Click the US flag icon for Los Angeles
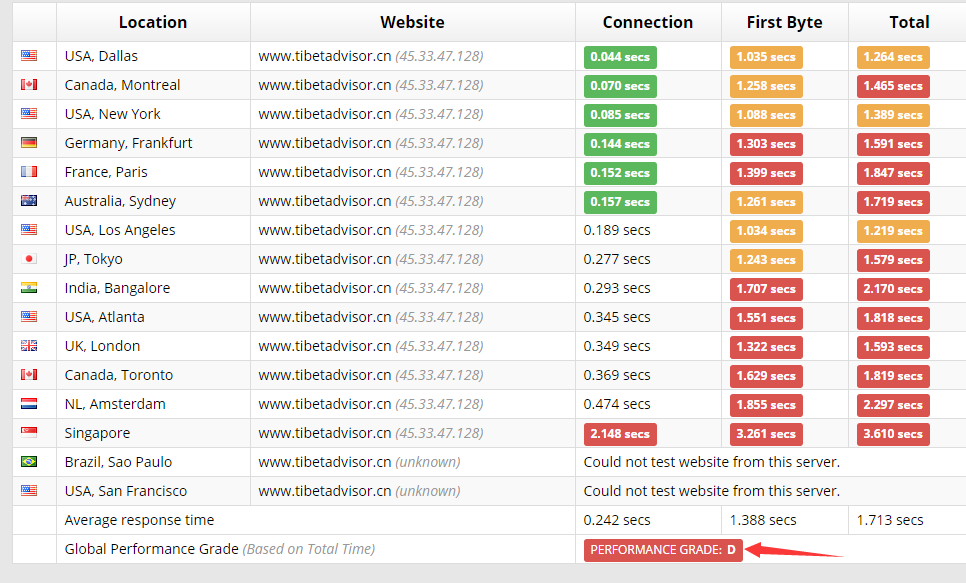Image resolution: width=966 pixels, height=583 pixels. click(x=29, y=229)
